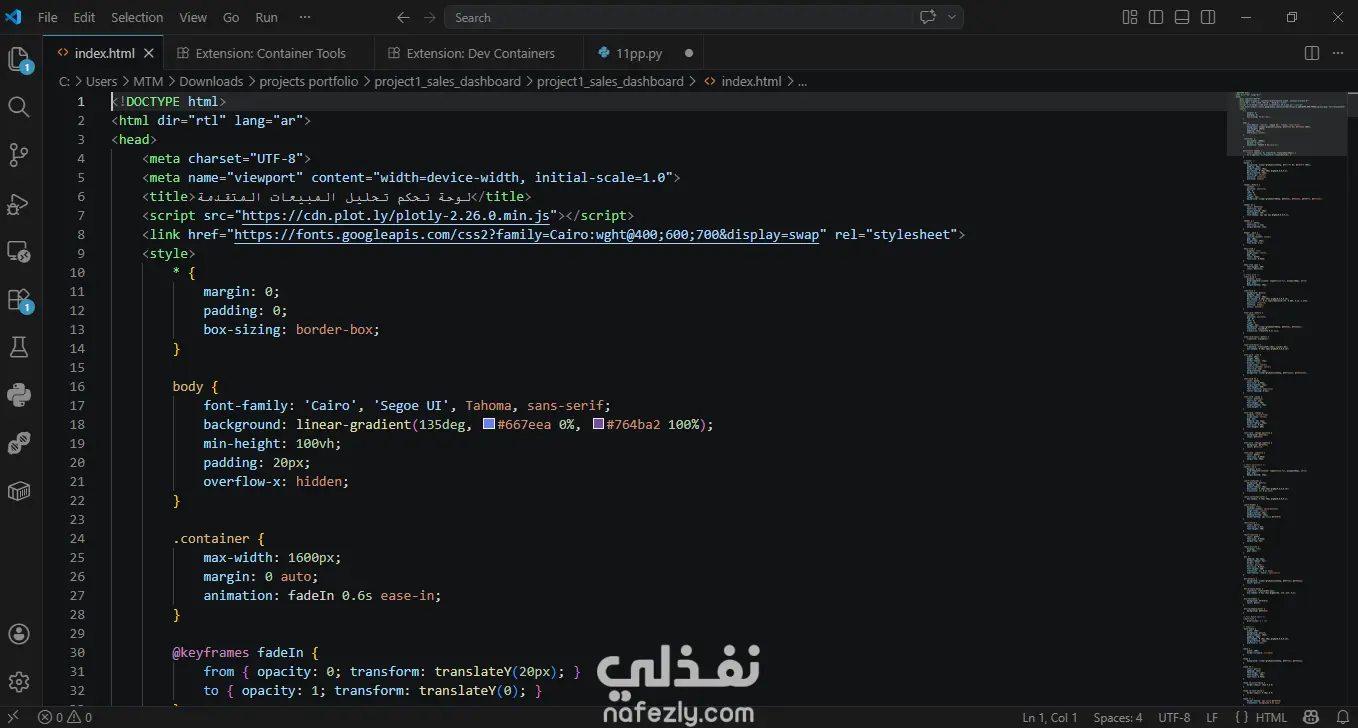Toggle the secondary side bar
Image resolution: width=1358 pixels, height=728 pixels.
[x=1208, y=17]
